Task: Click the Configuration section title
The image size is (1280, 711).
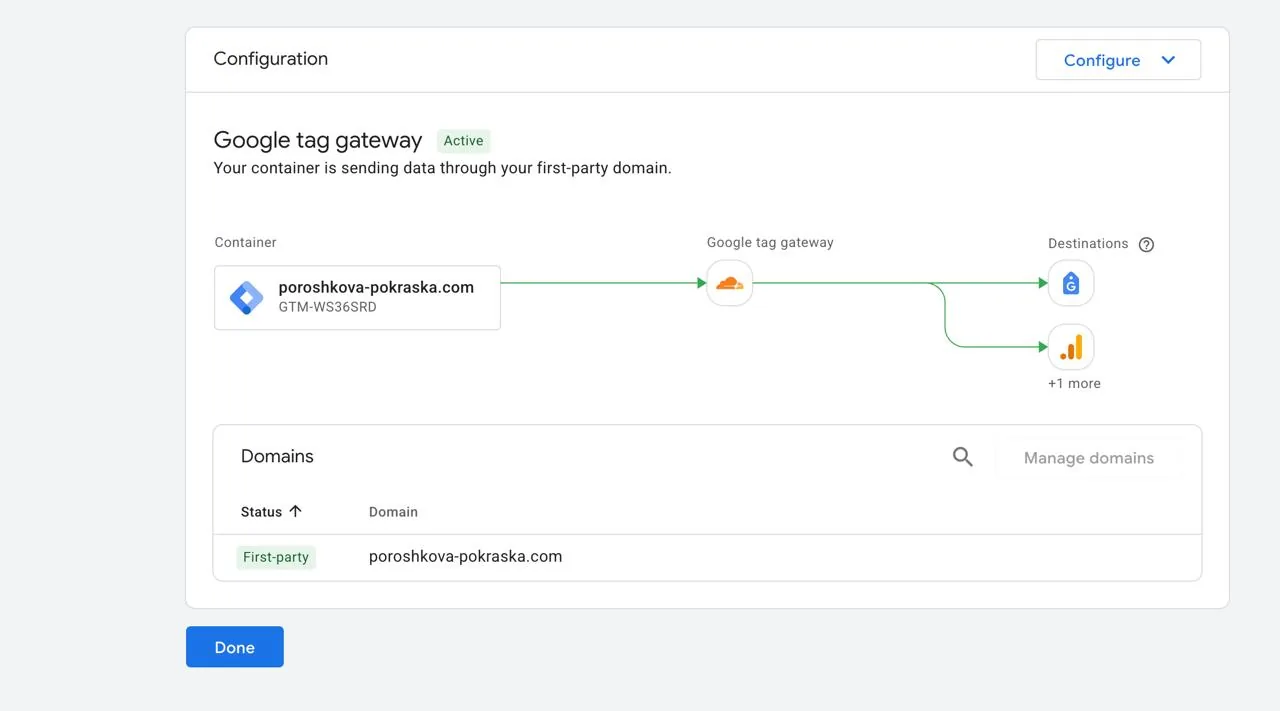Action: pyautogui.click(x=271, y=59)
